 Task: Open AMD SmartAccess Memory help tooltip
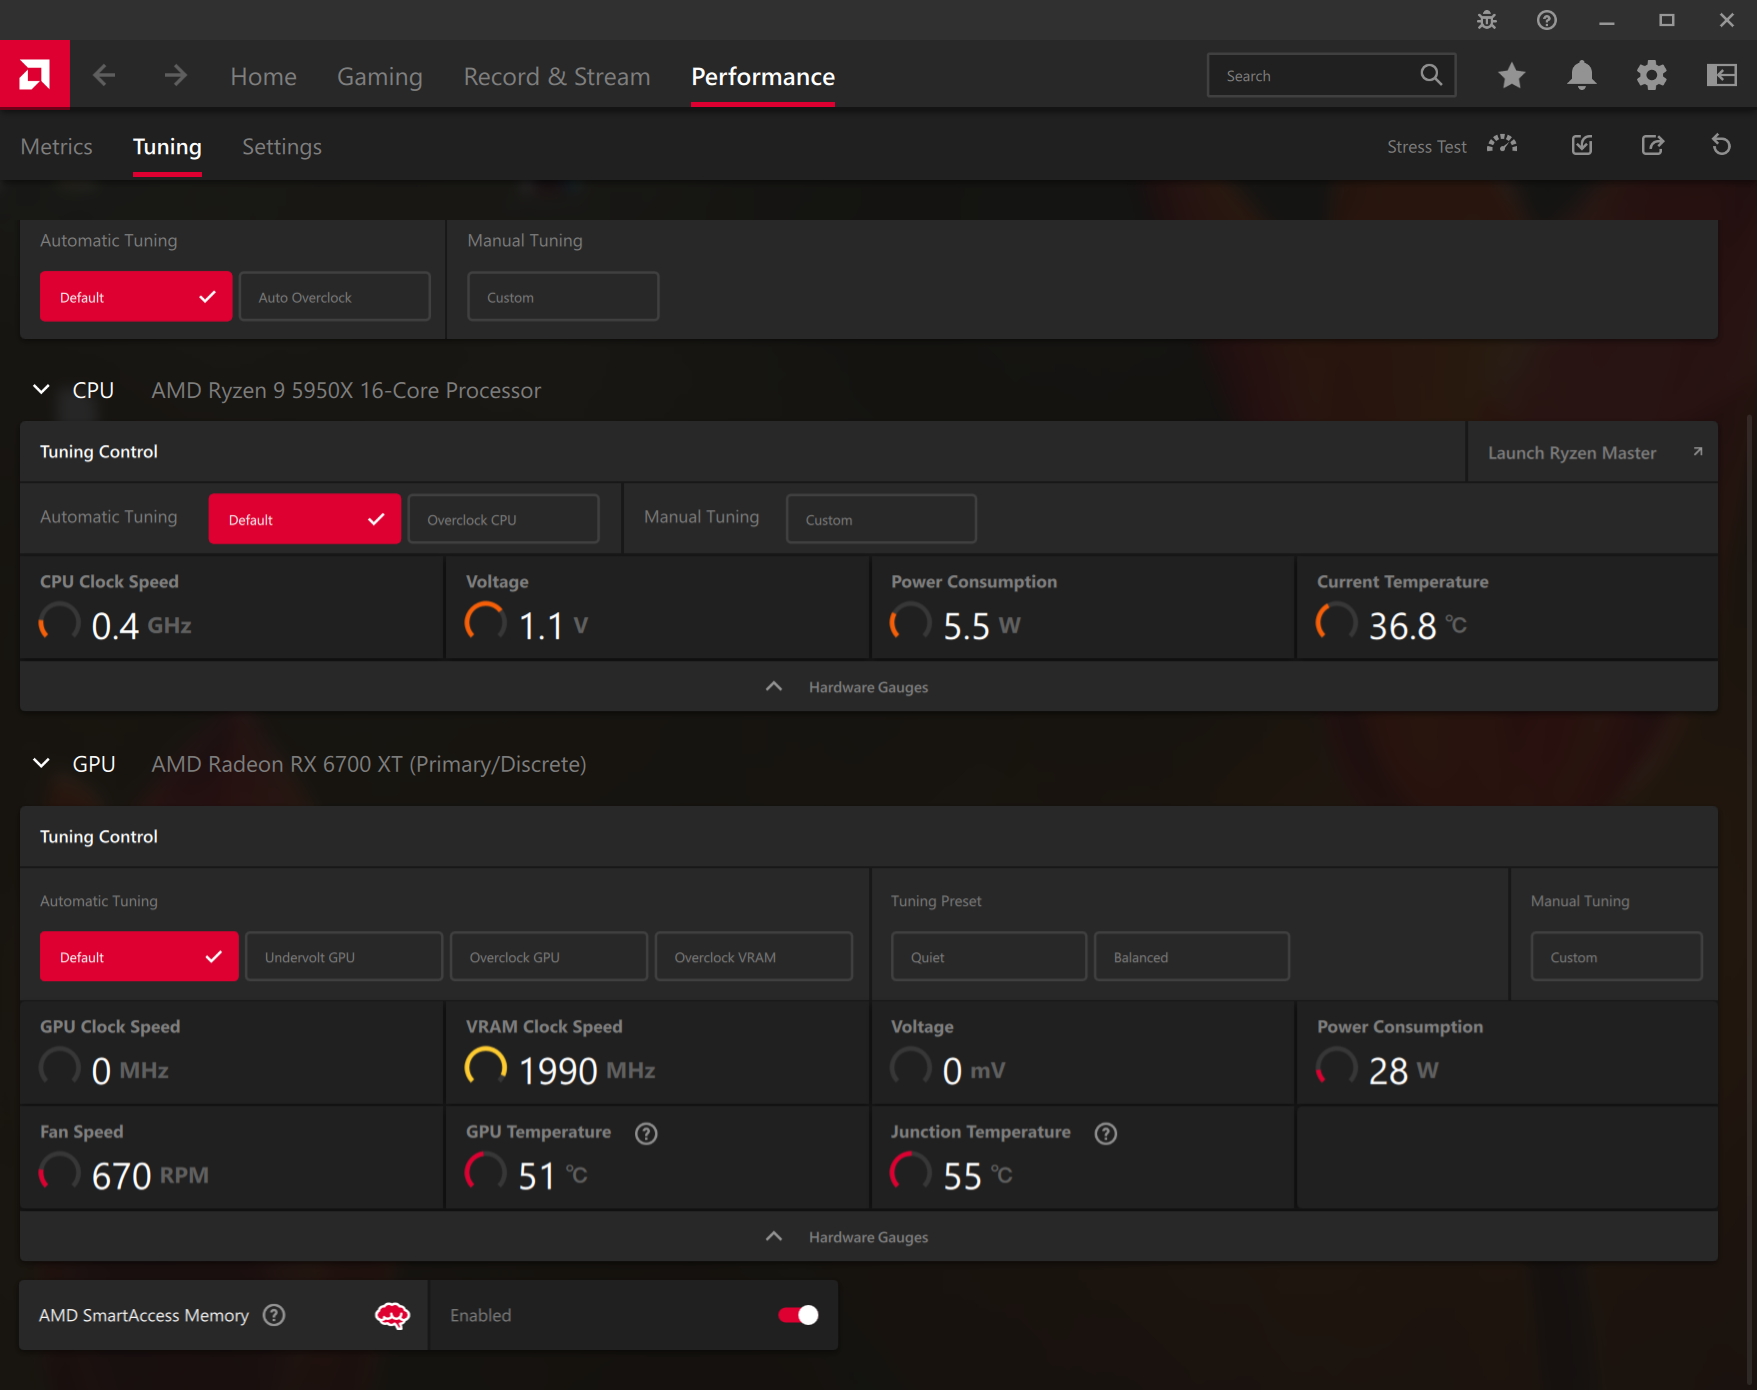point(274,1315)
